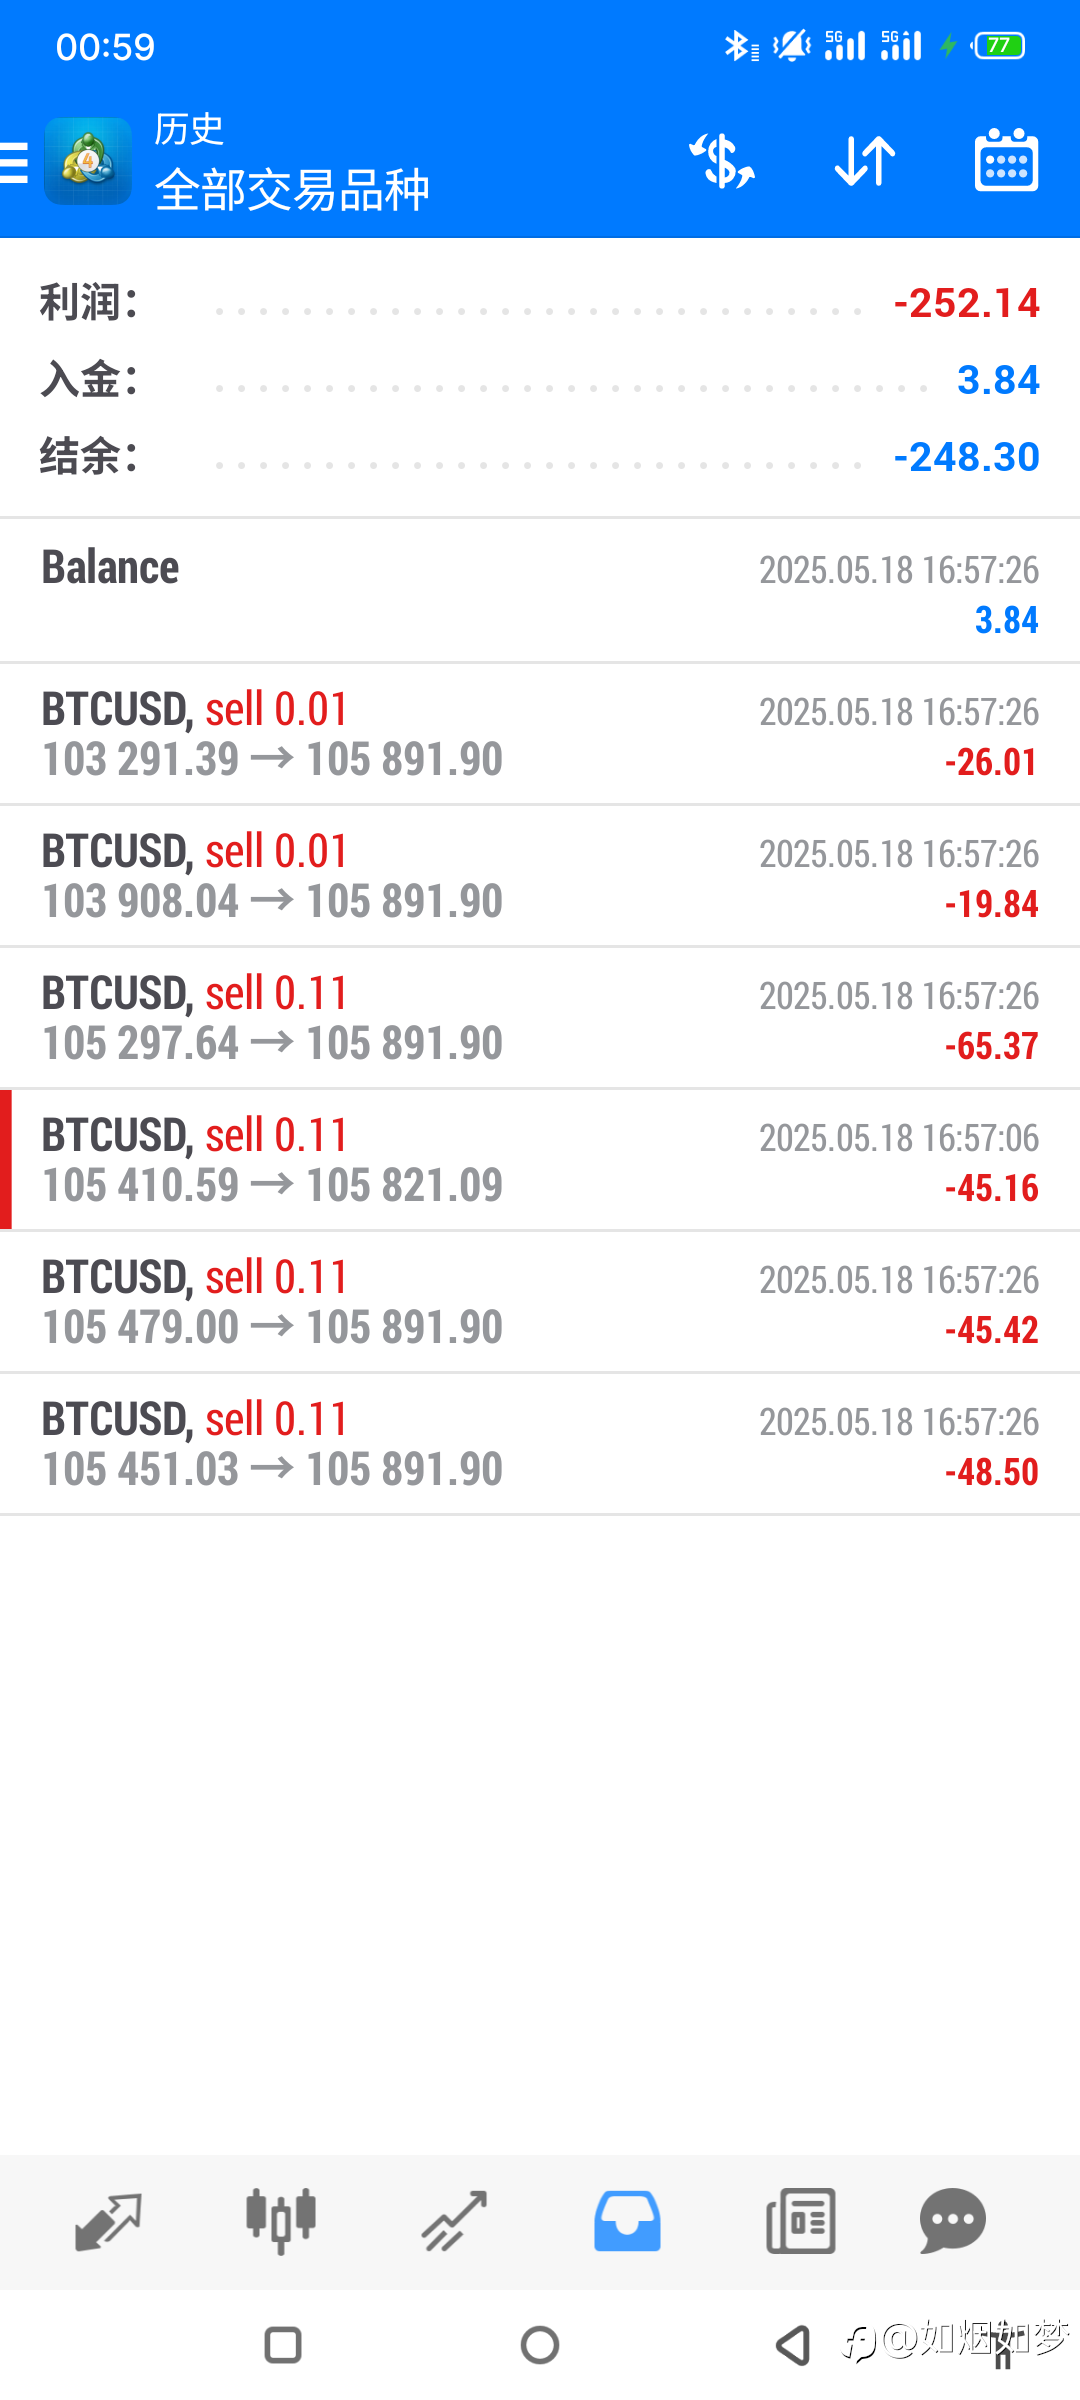Open BTCUSD sell trade with -19.84 loss

(540, 876)
